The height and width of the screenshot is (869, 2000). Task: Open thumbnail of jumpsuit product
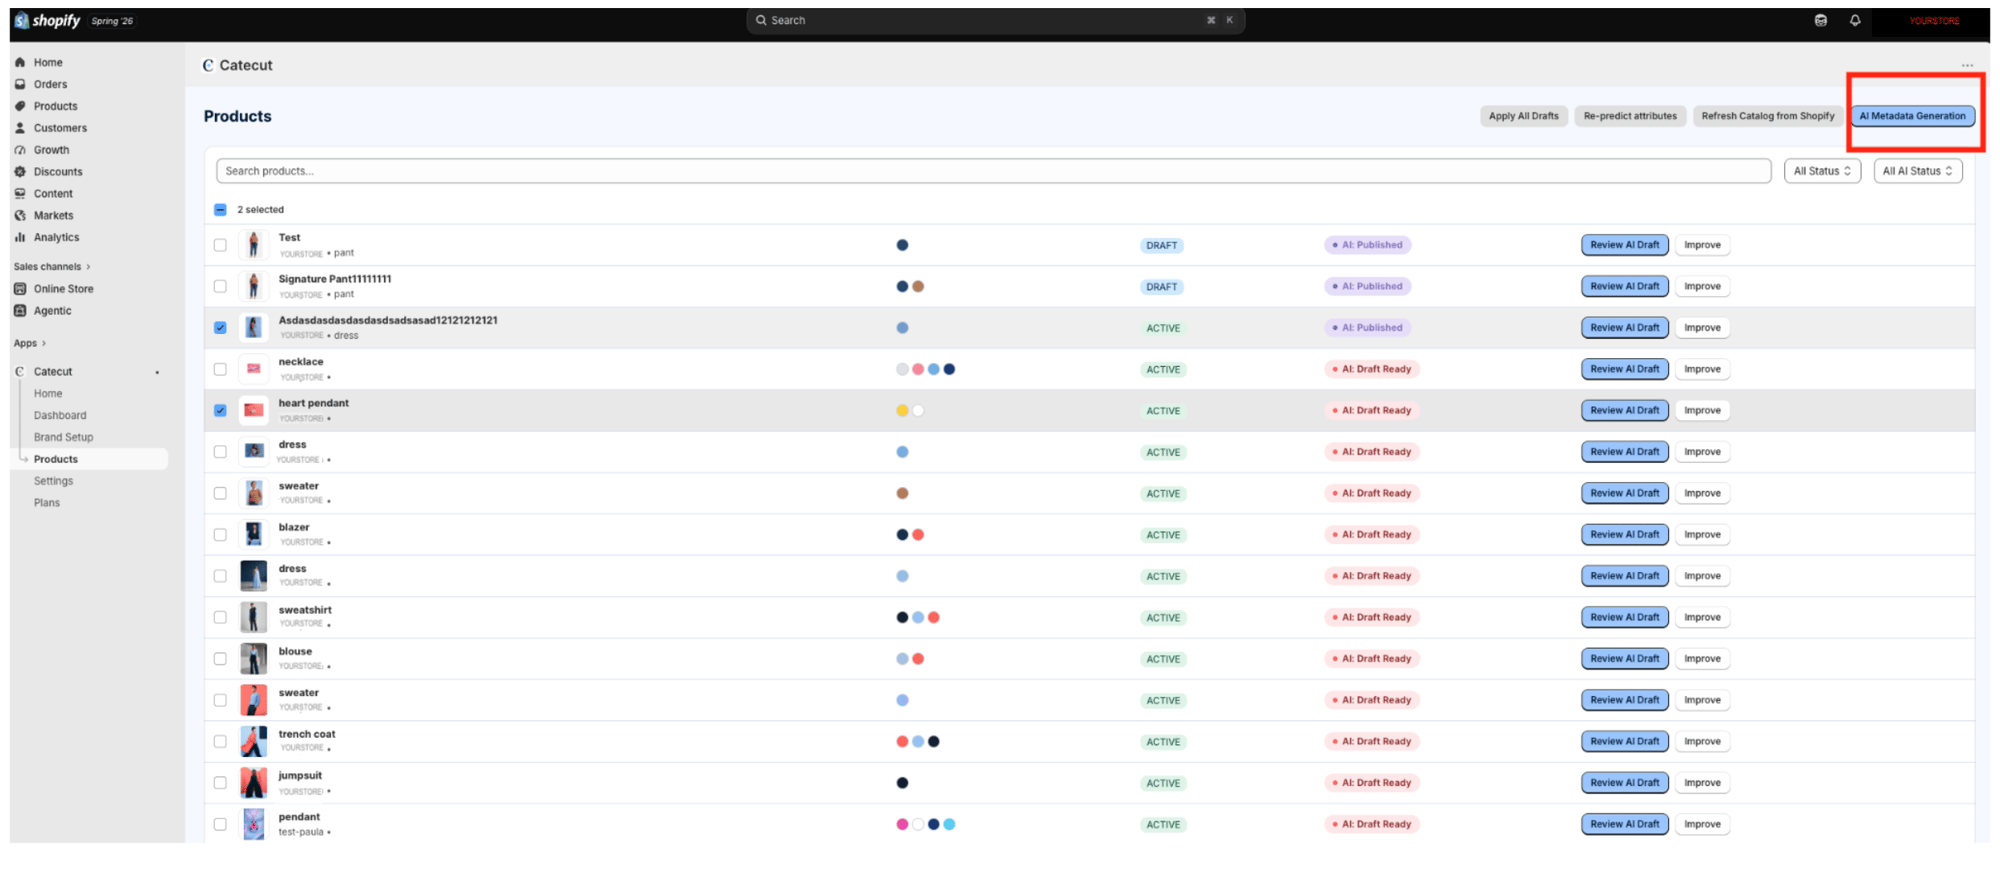tap(254, 783)
